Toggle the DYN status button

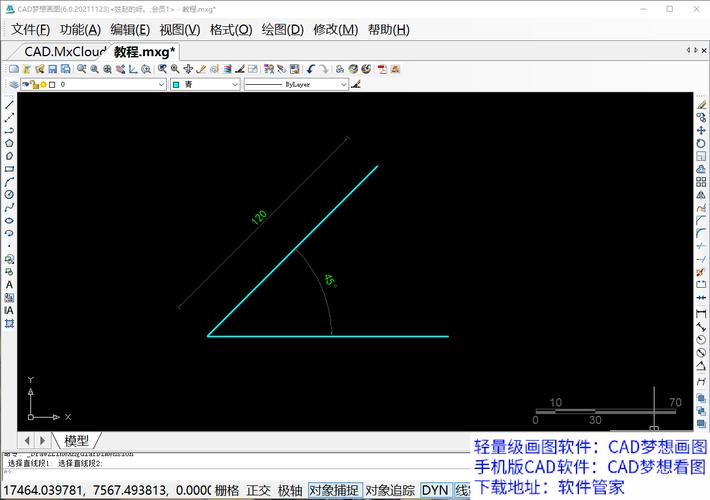434,490
